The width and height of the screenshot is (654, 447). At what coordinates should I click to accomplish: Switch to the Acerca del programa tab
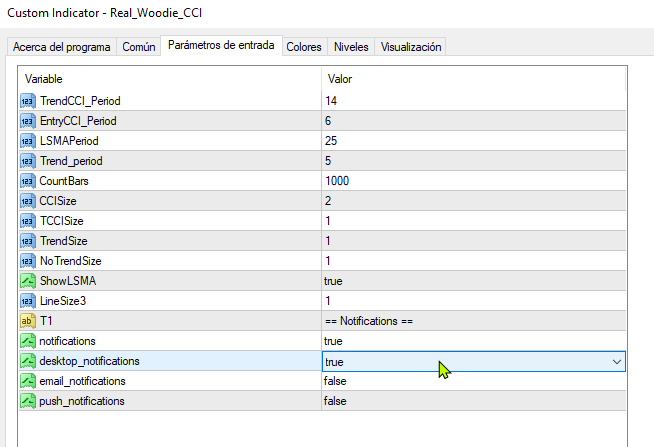[x=62, y=47]
